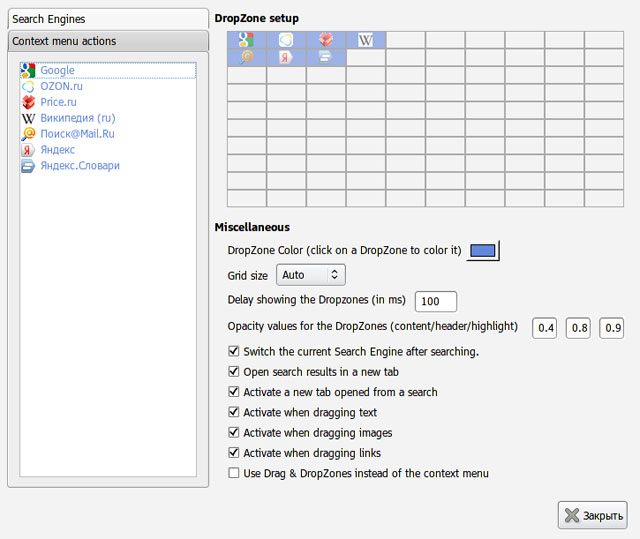This screenshot has height=539, width=640.
Task: Open the blue DropZone Color swatch
Action: coord(483,250)
